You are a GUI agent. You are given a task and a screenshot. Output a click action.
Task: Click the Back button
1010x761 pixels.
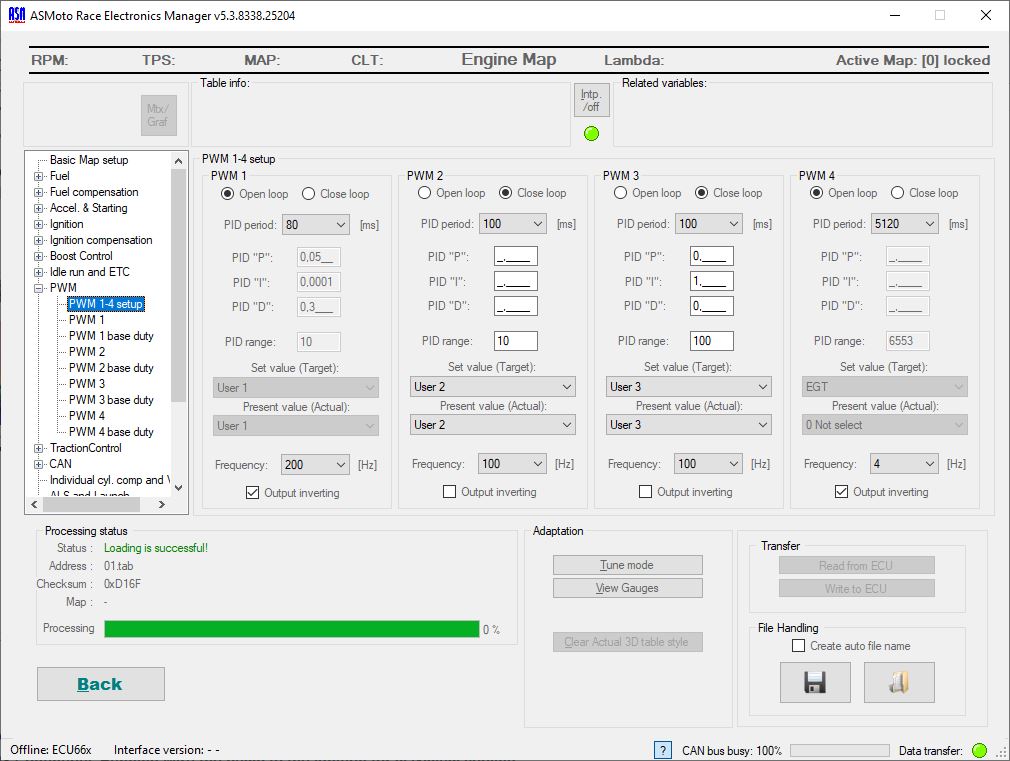pos(100,684)
